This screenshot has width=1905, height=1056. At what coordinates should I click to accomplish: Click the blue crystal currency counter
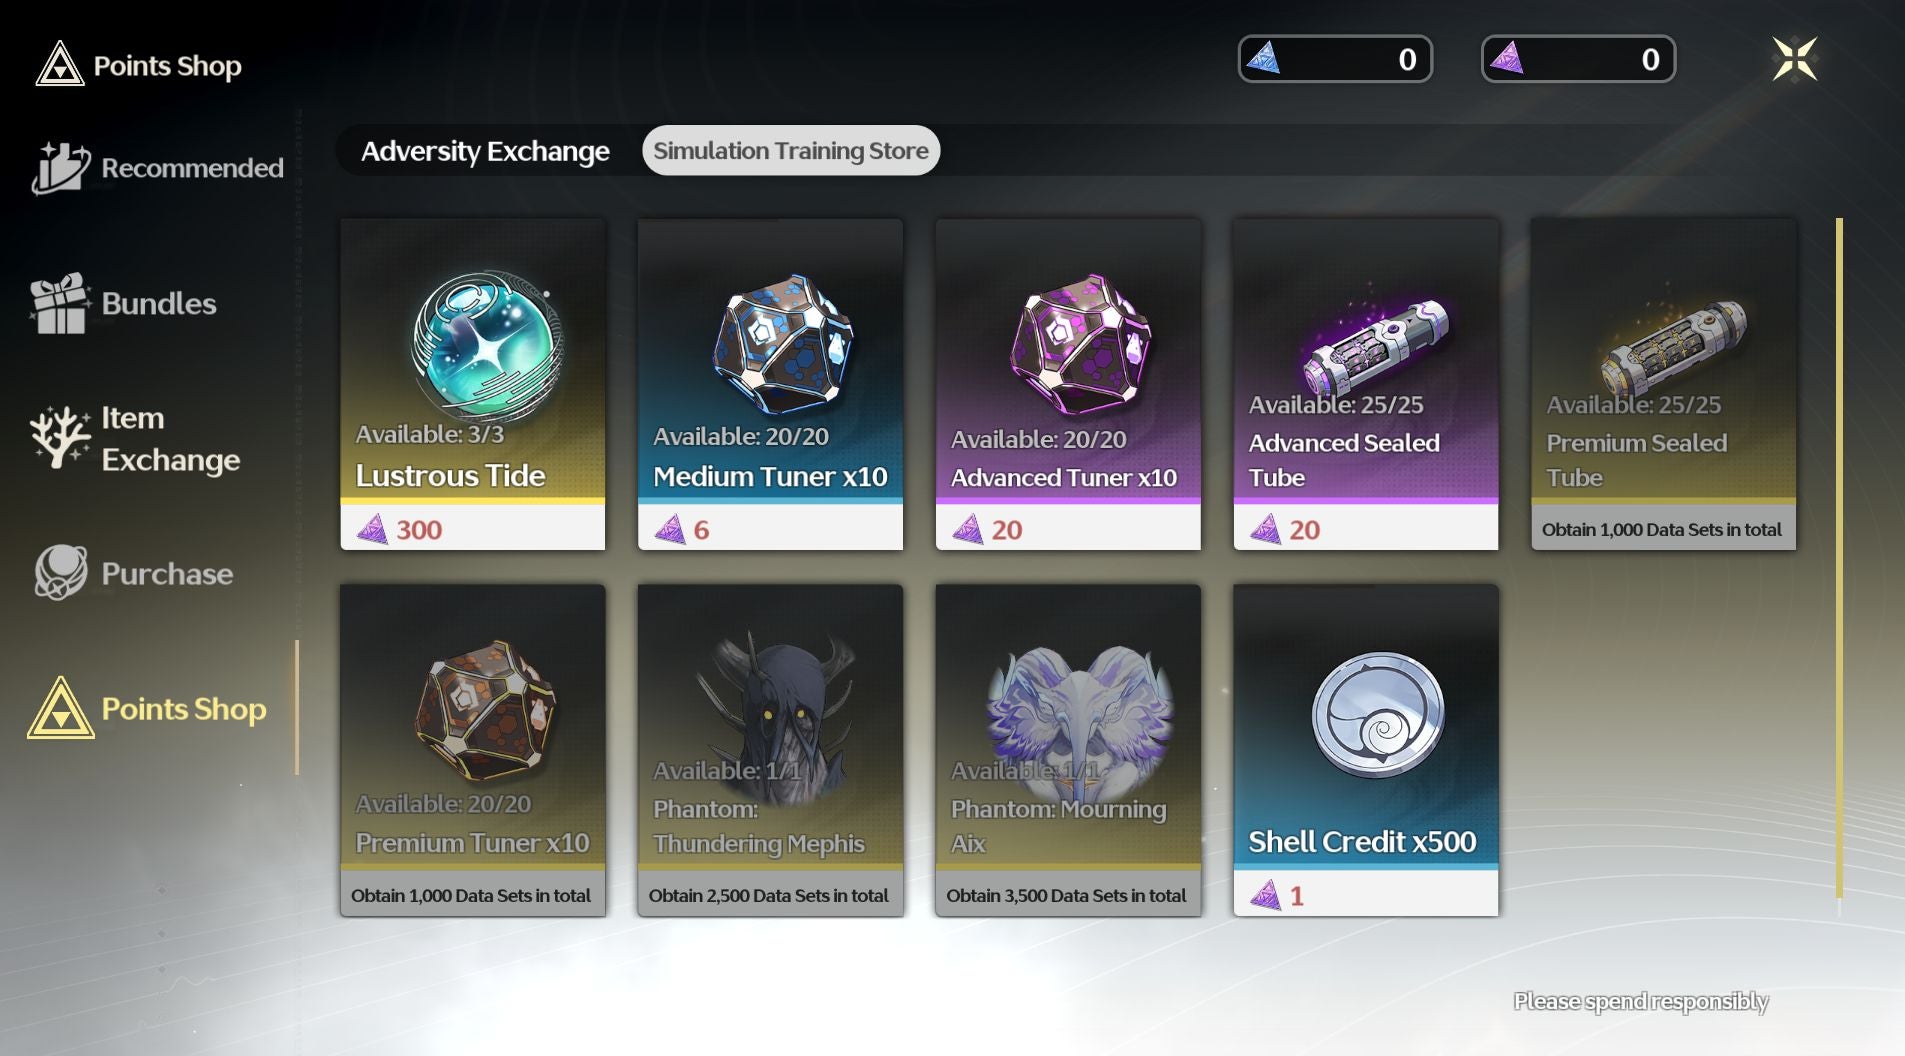tap(1335, 59)
